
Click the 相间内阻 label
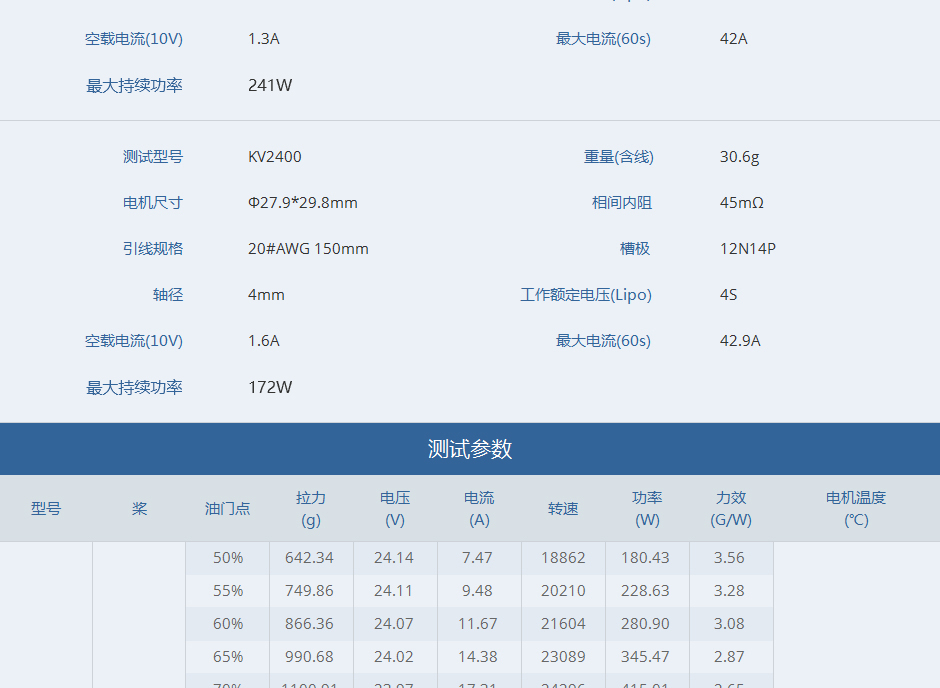622,203
